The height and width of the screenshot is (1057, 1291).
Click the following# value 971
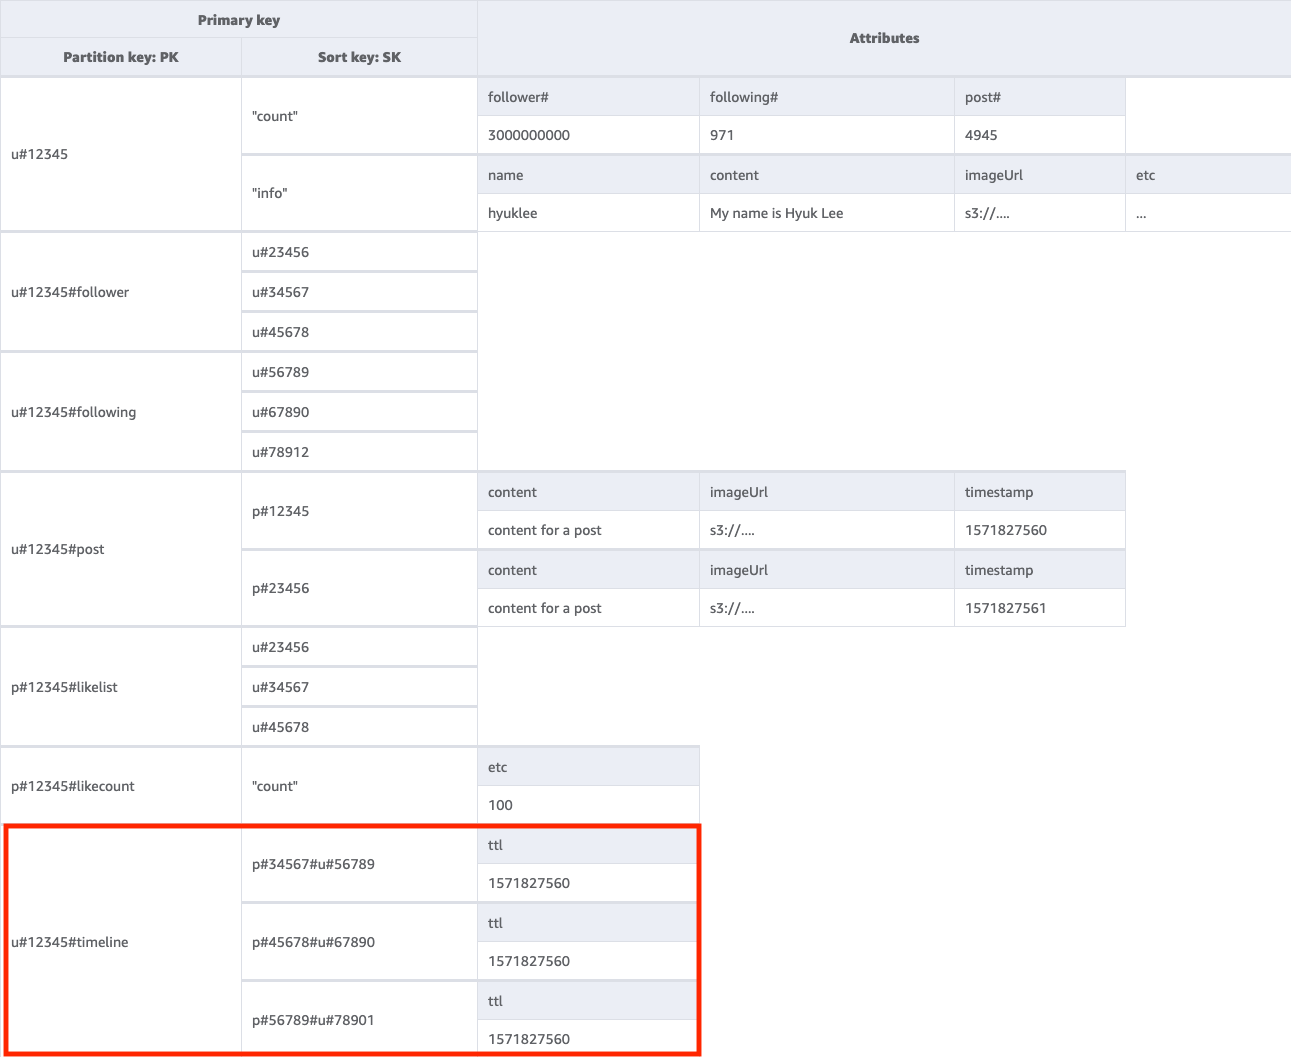[x=722, y=135]
